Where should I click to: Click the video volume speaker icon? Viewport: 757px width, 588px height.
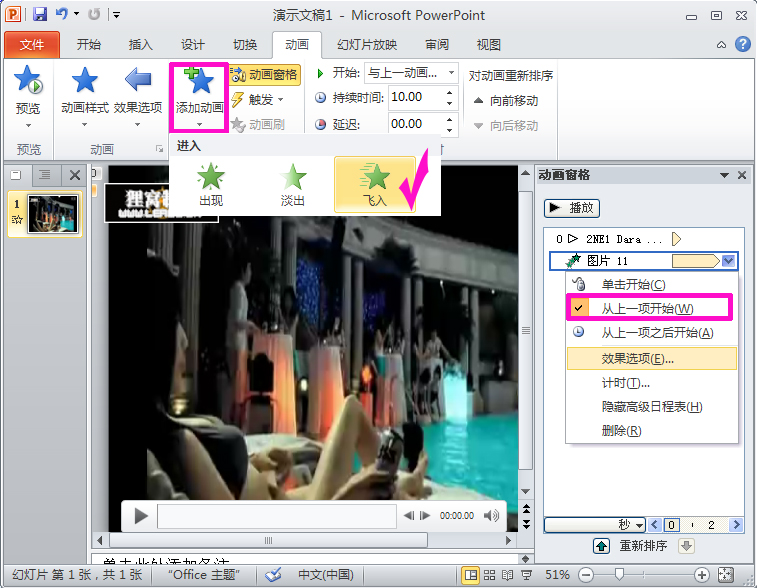click(491, 516)
